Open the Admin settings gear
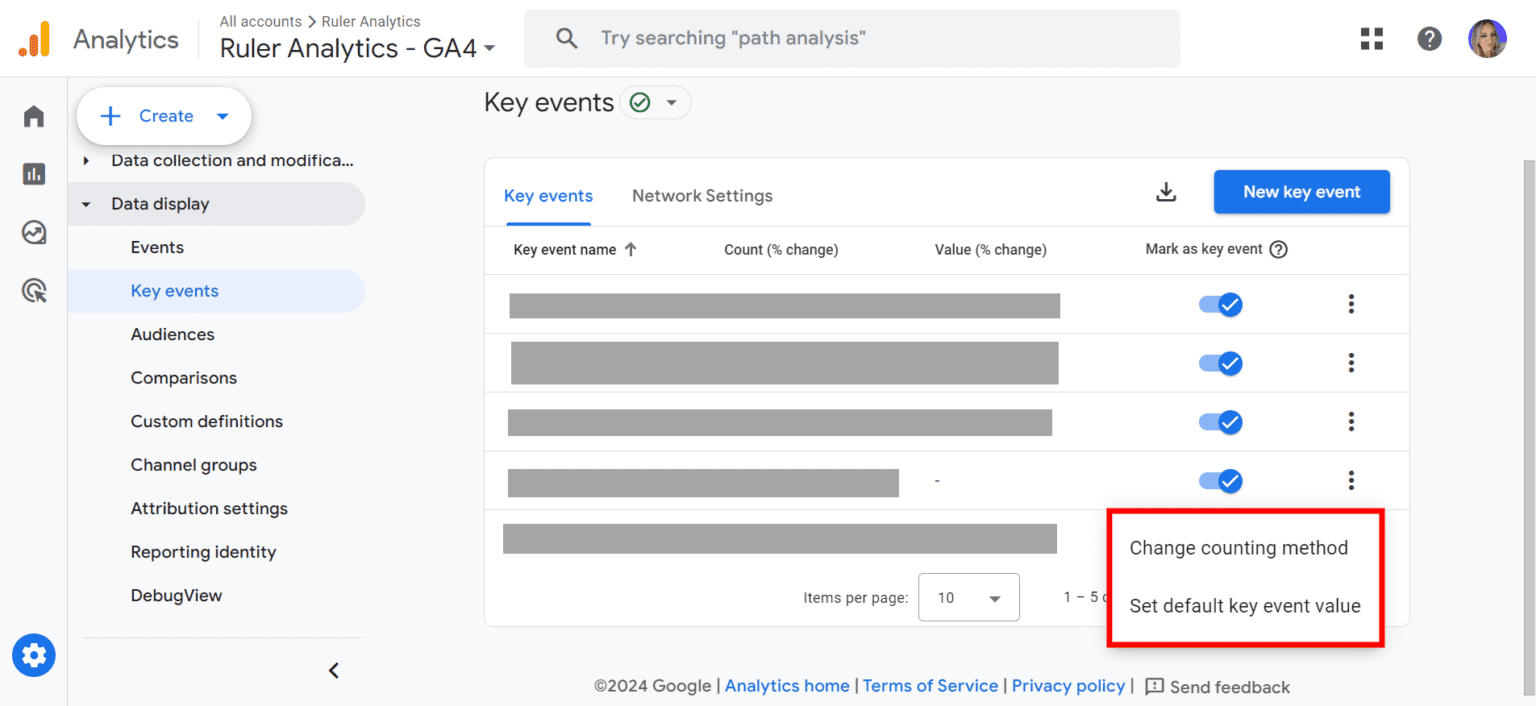The height and width of the screenshot is (706, 1536). click(x=33, y=655)
